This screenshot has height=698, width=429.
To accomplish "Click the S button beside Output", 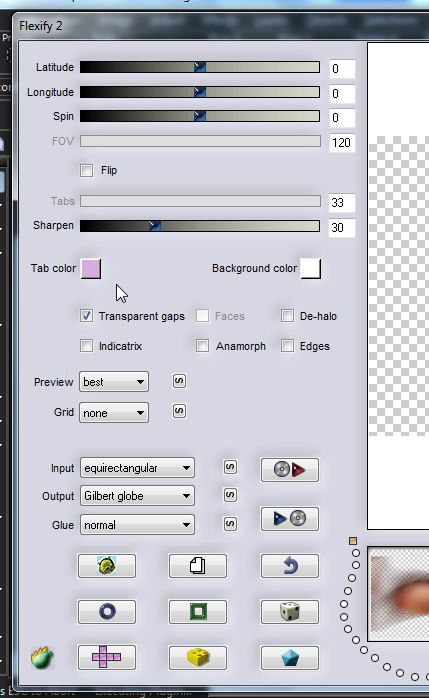I will (230, 495).
